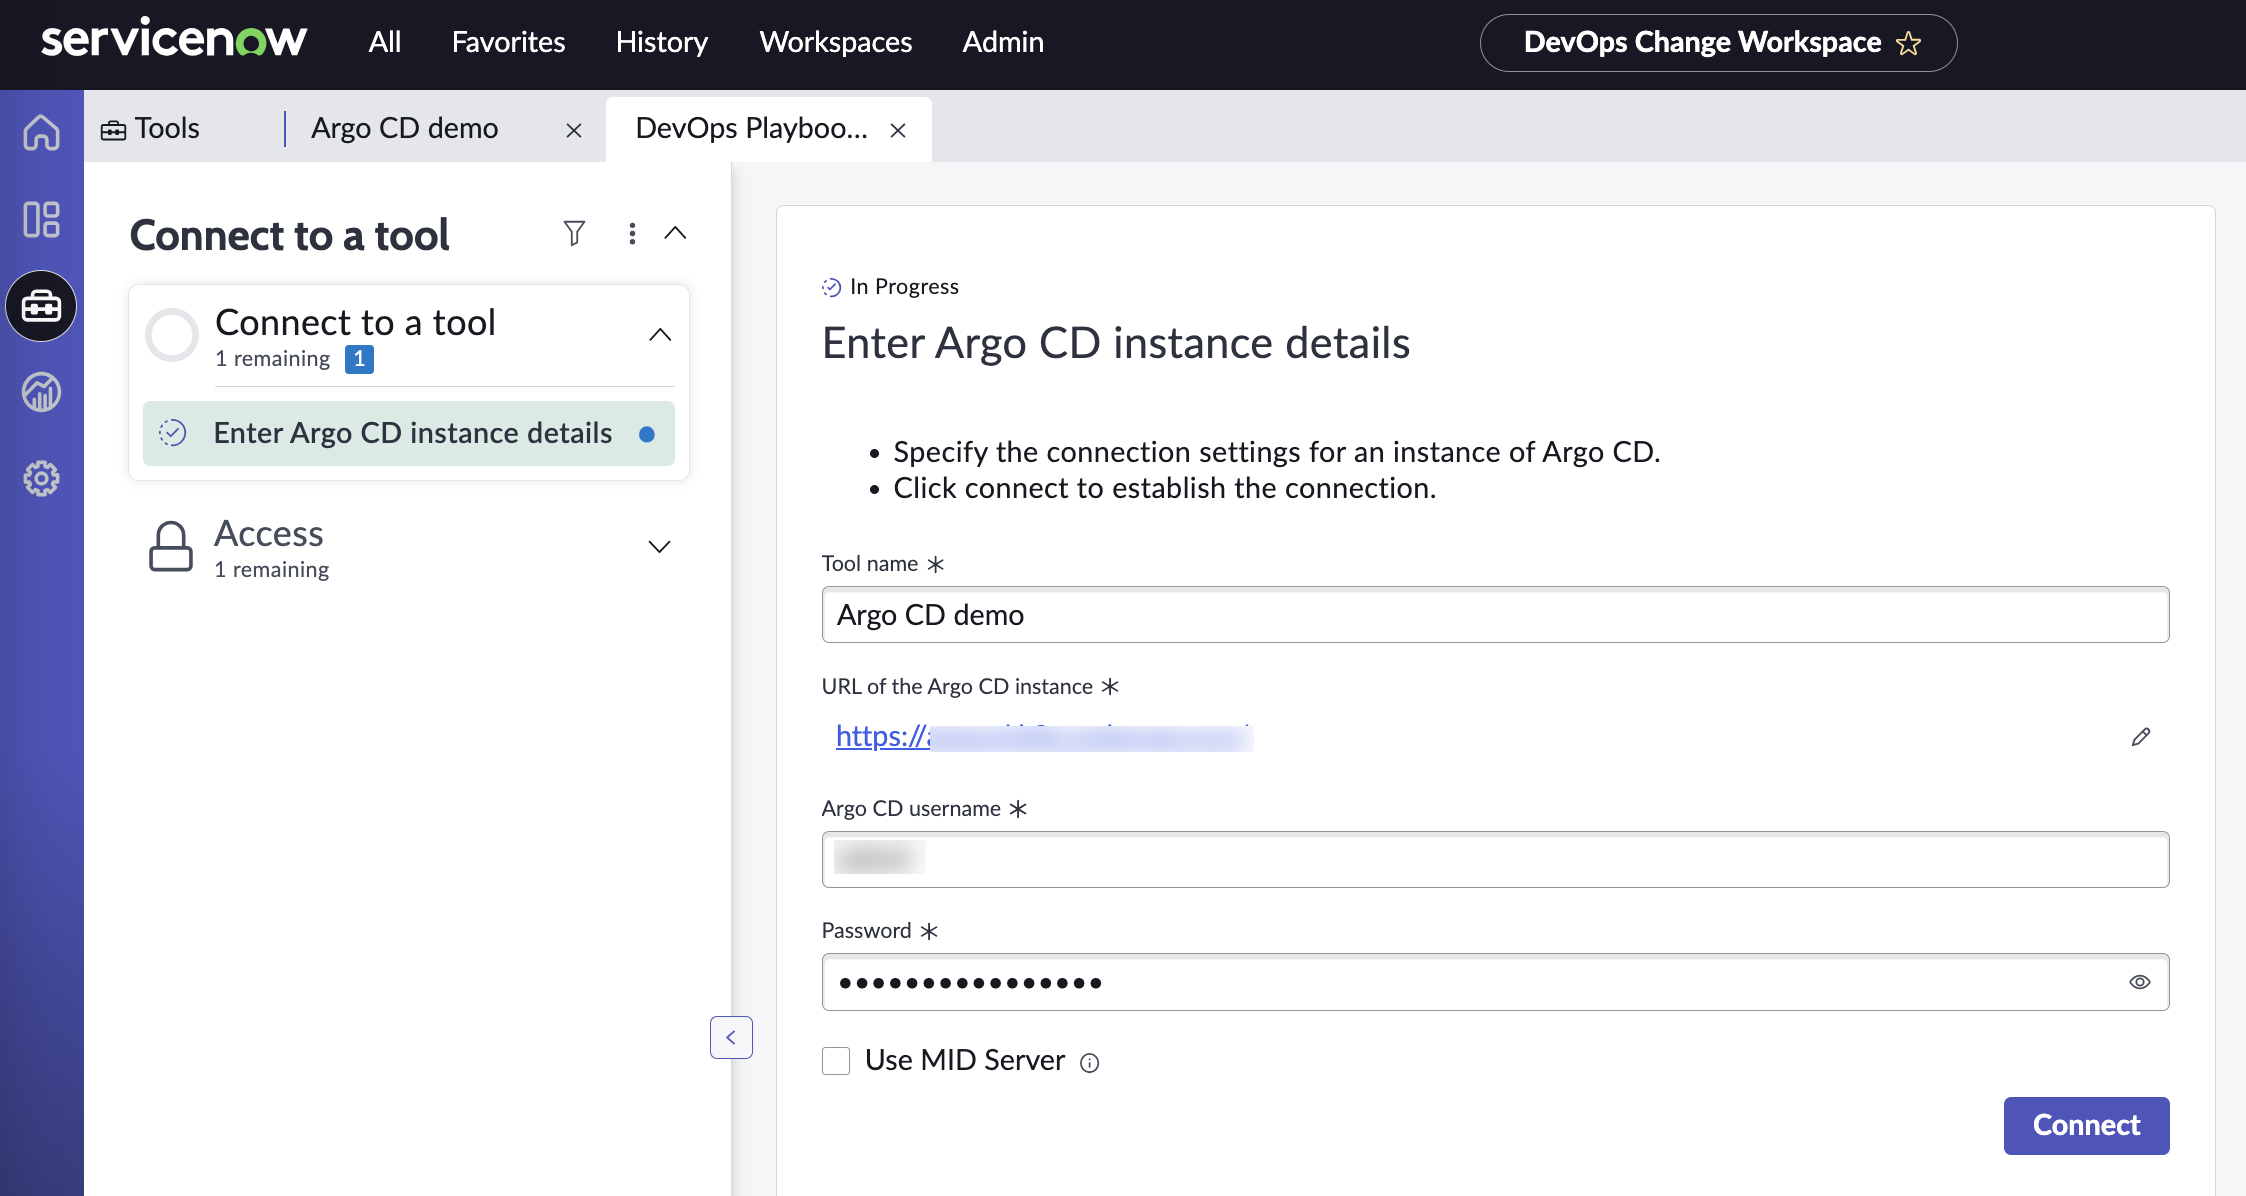Open the Favorites menu
Screen dimensions: 2246x1196
[x=509, y=42]
